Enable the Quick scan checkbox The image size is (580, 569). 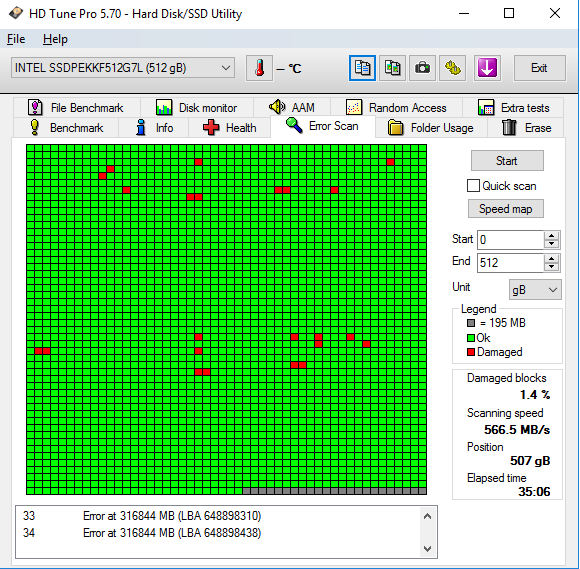473,186
